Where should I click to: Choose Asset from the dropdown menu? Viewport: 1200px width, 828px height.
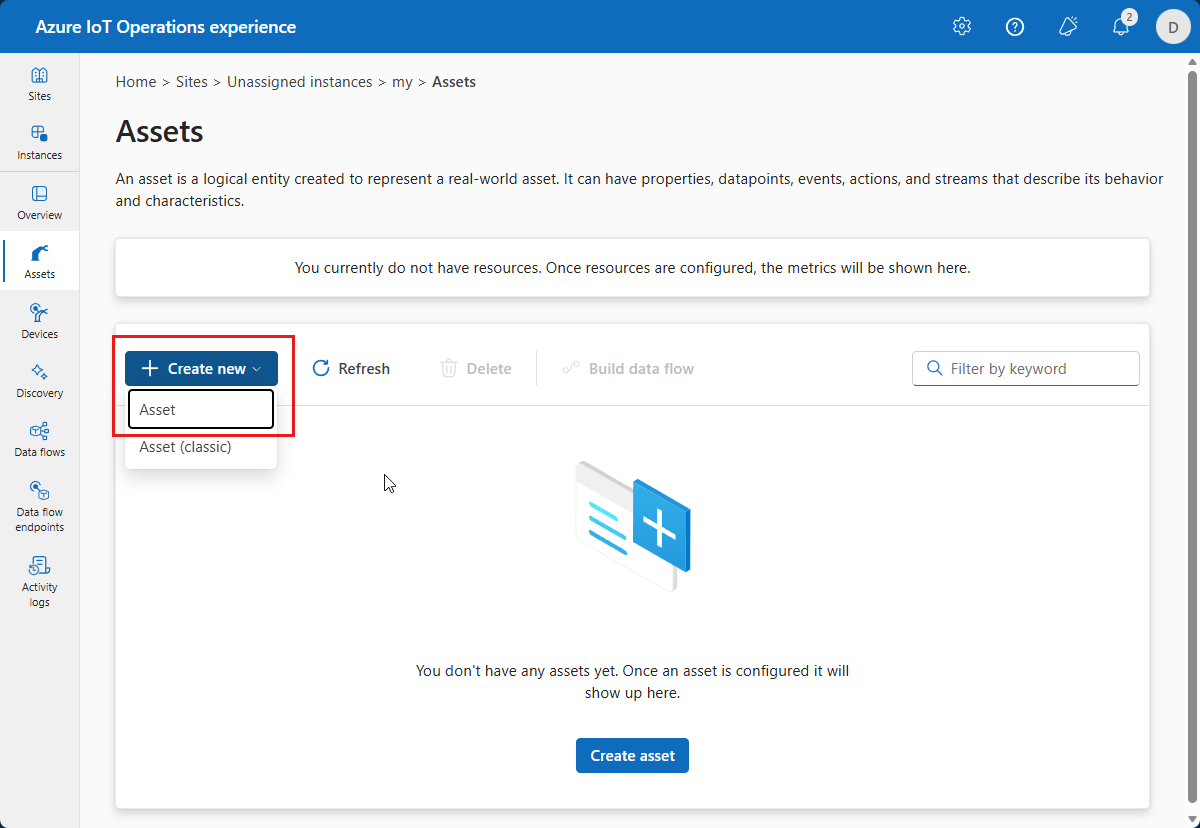click(x=201, y=410)
